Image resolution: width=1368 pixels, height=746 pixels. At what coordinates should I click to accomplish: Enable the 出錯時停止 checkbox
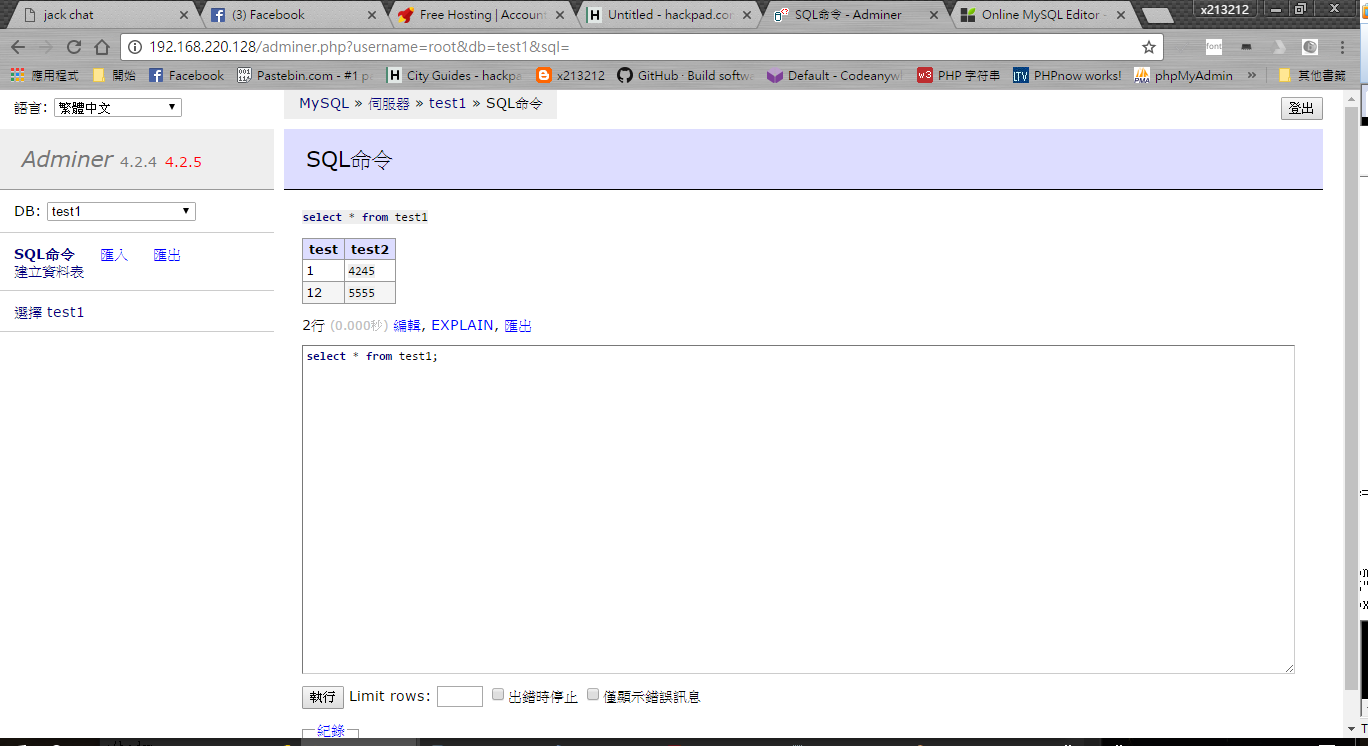click(x=498, y=695)
